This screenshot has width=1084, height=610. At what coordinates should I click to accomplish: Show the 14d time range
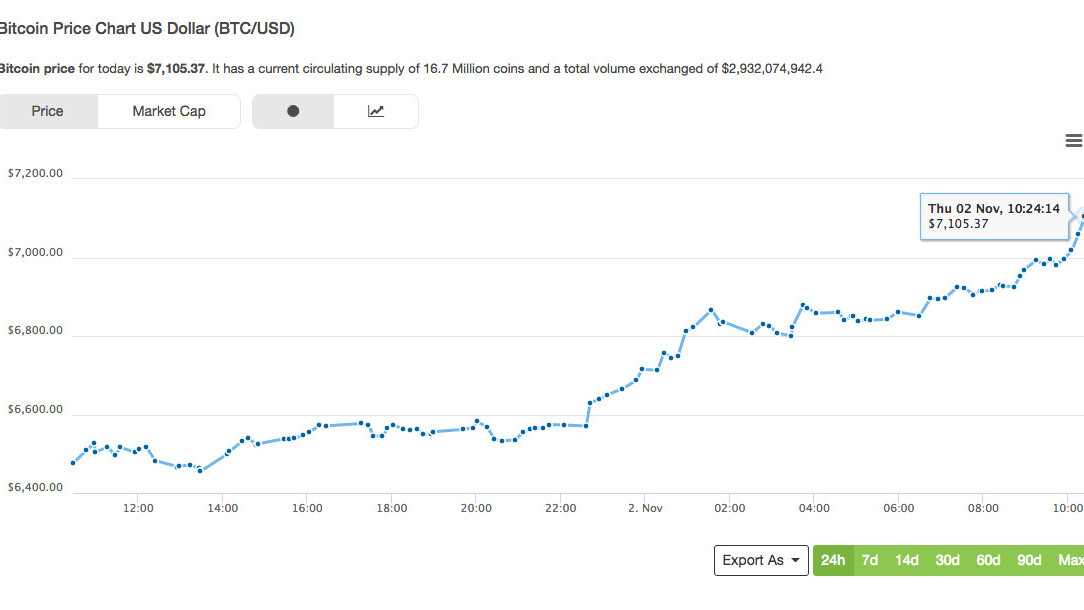click(x=907, y=560)
